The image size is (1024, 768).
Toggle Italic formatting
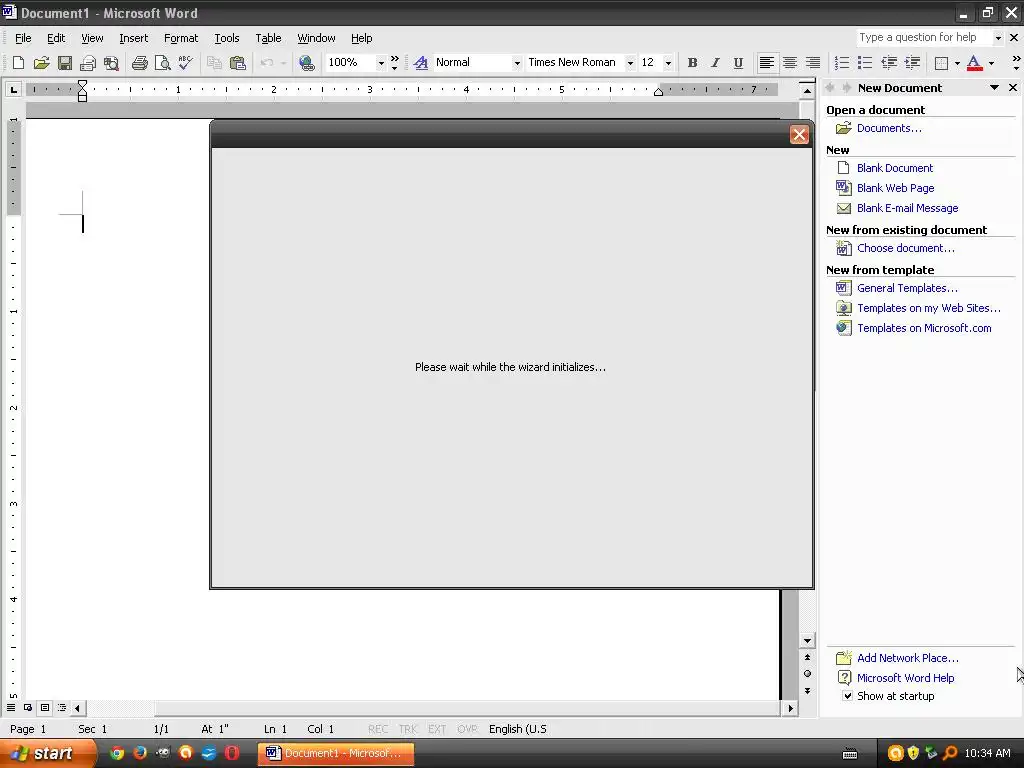715,63
